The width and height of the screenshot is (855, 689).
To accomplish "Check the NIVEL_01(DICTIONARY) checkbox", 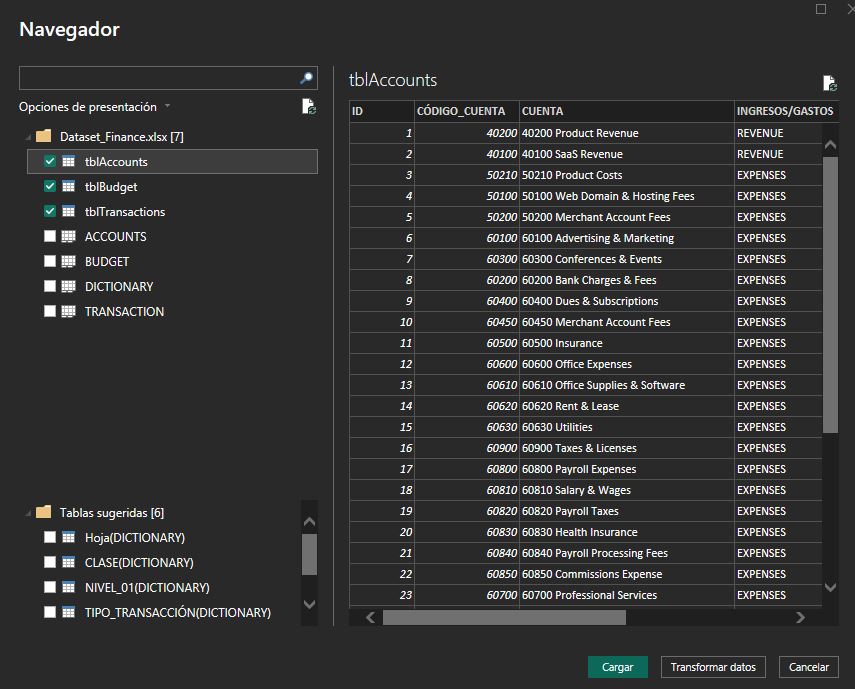I will point(50,588).
